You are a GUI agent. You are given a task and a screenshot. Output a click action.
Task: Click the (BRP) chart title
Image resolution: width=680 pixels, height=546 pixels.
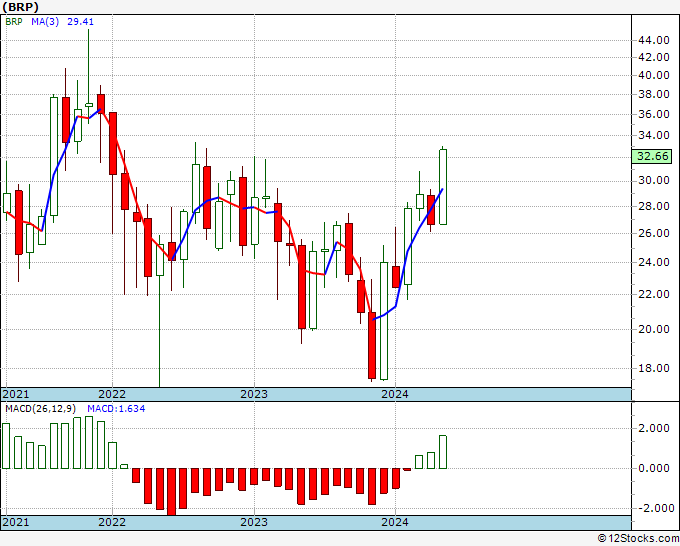(x=20, y=7)
